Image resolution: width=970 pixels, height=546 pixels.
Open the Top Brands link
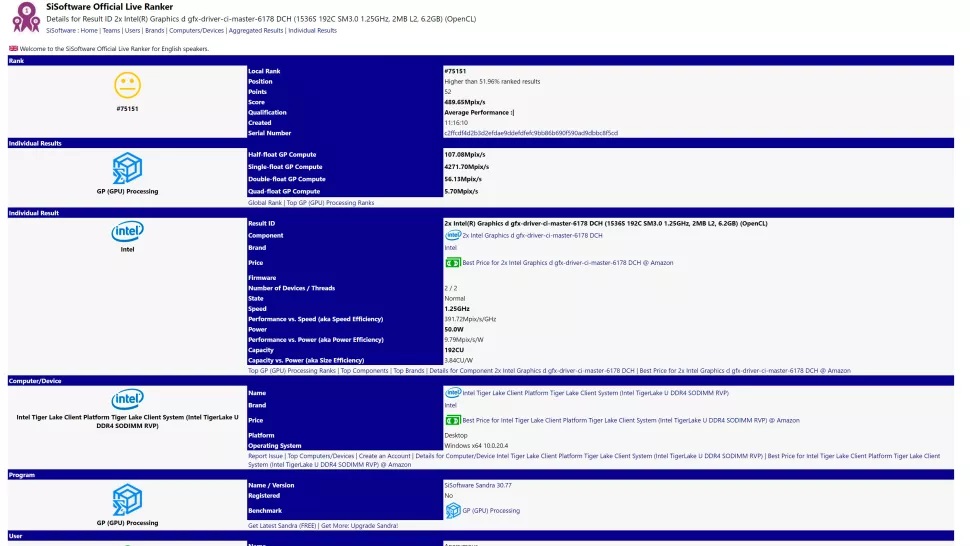(409, 371)
